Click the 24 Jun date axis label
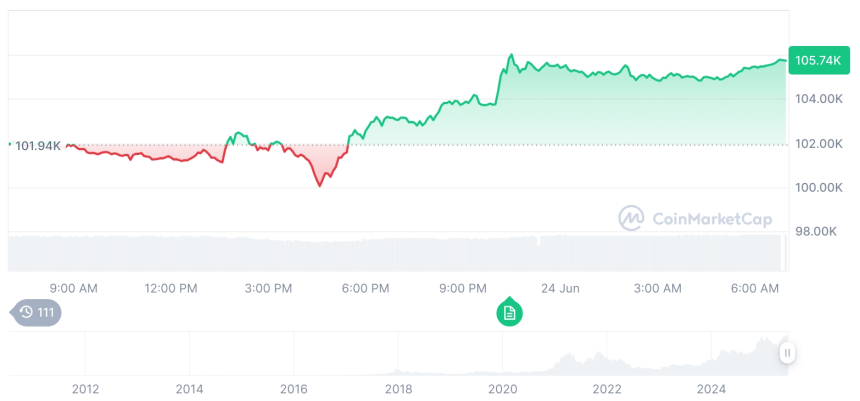The image size is (860, 401). click(560, 288)
